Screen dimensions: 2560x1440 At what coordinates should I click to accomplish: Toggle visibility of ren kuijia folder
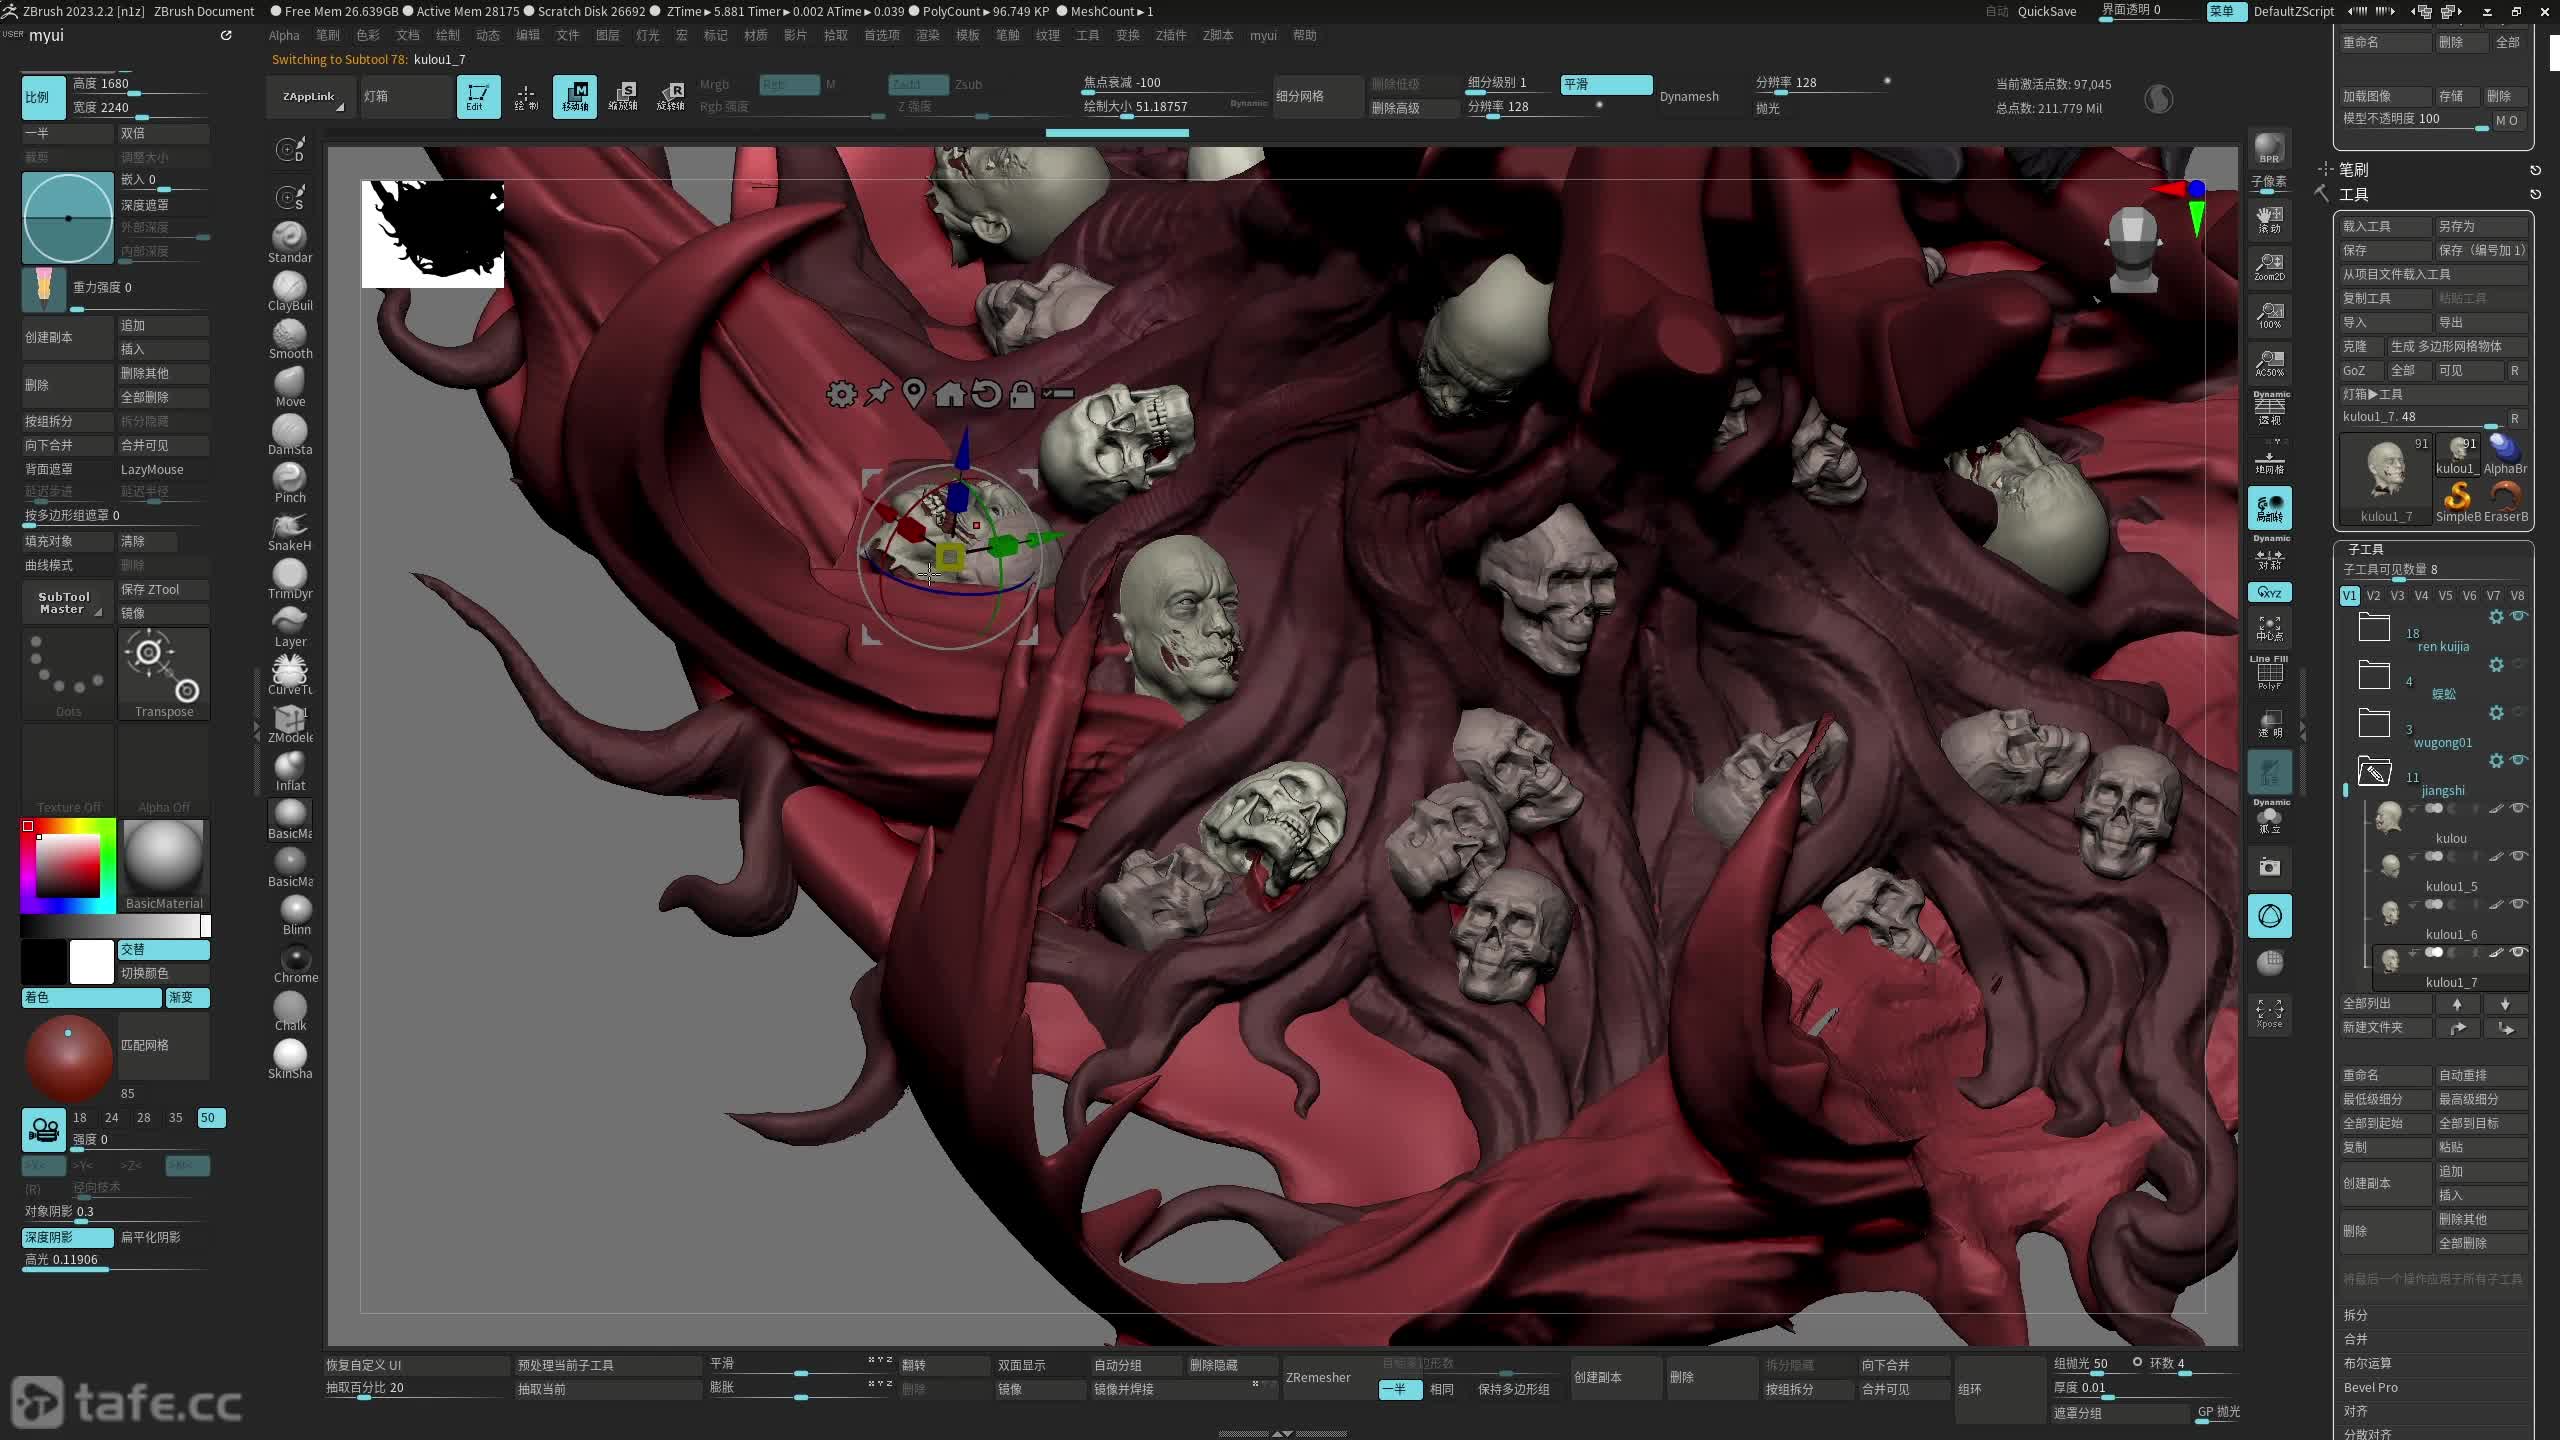point(2519,616)
